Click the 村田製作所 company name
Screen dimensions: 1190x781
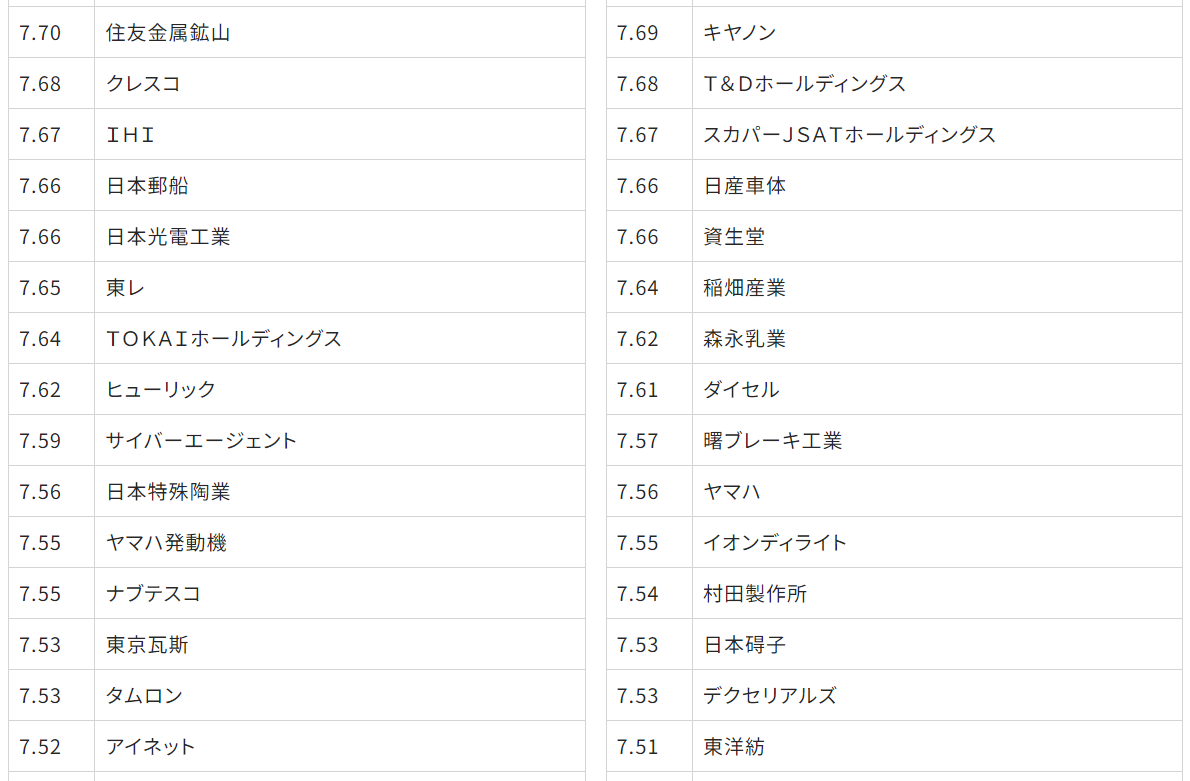[755, 594]
